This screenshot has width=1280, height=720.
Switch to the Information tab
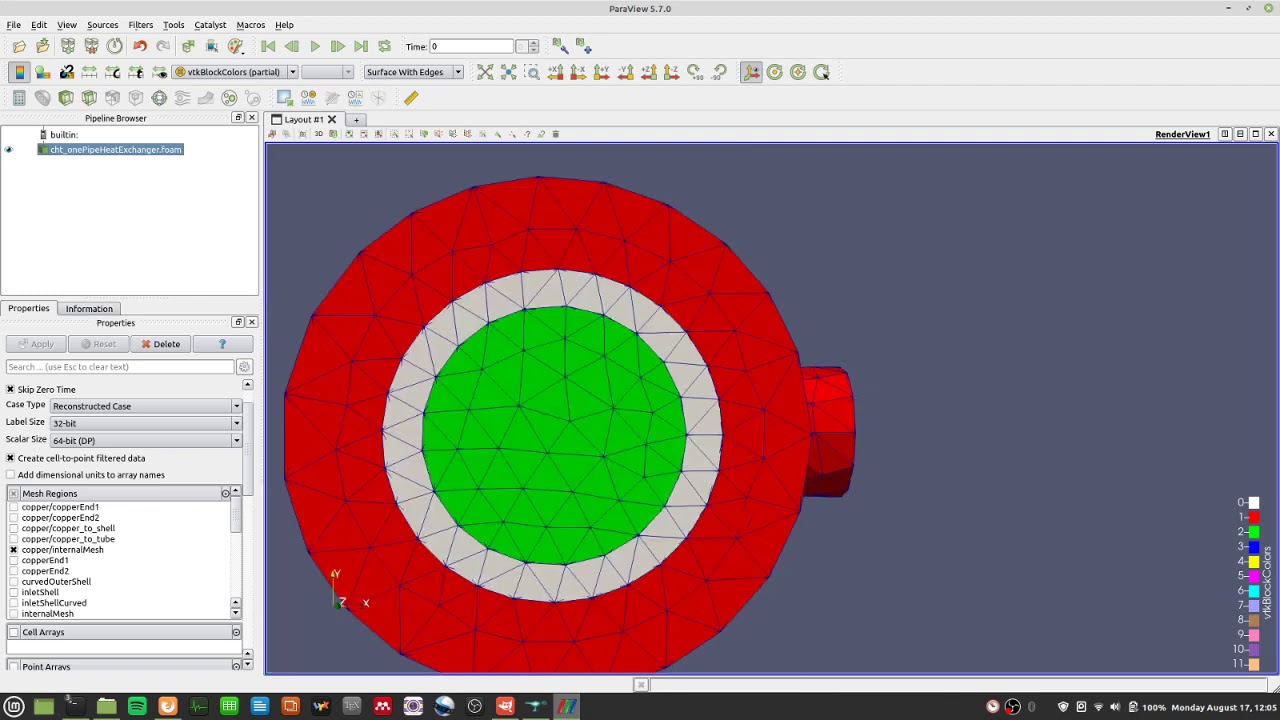(89, 309)
